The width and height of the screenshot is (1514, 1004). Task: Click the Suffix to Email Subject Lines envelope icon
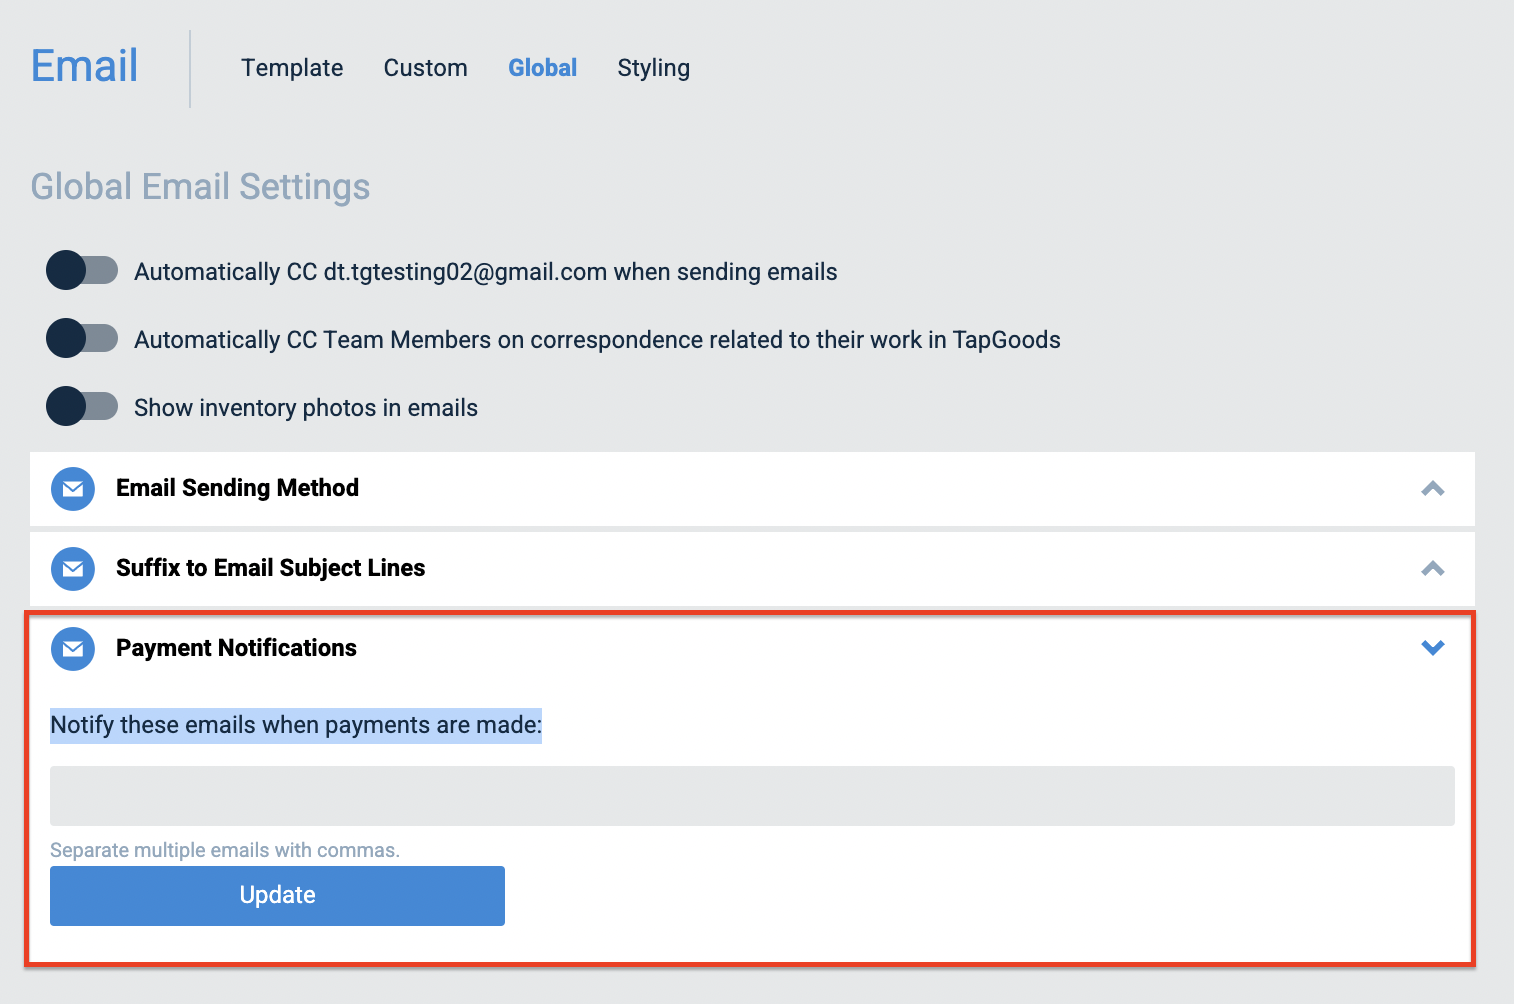coord(73,569)
